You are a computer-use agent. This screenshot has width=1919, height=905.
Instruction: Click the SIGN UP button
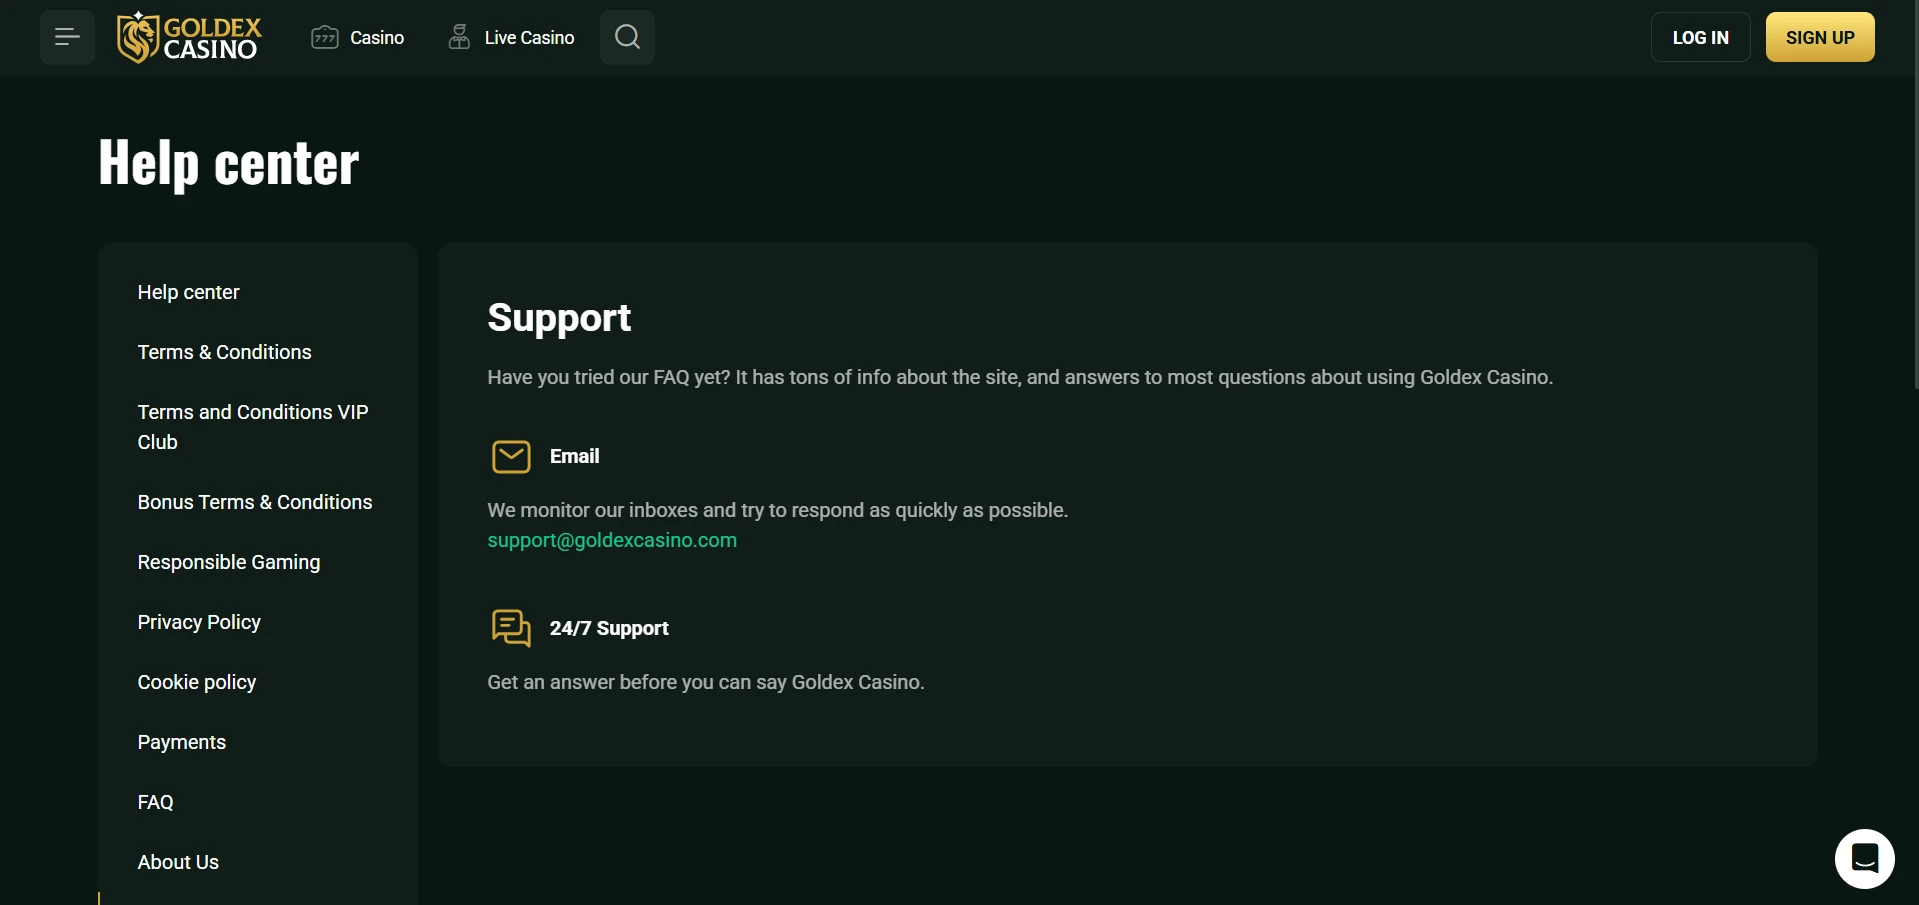(x=1820, y=37)
